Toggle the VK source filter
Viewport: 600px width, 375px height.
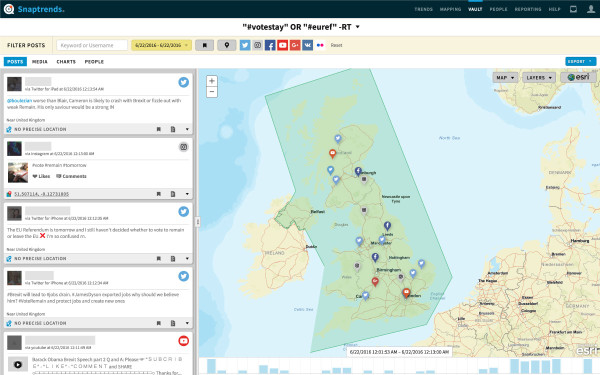tap(308, 45)
